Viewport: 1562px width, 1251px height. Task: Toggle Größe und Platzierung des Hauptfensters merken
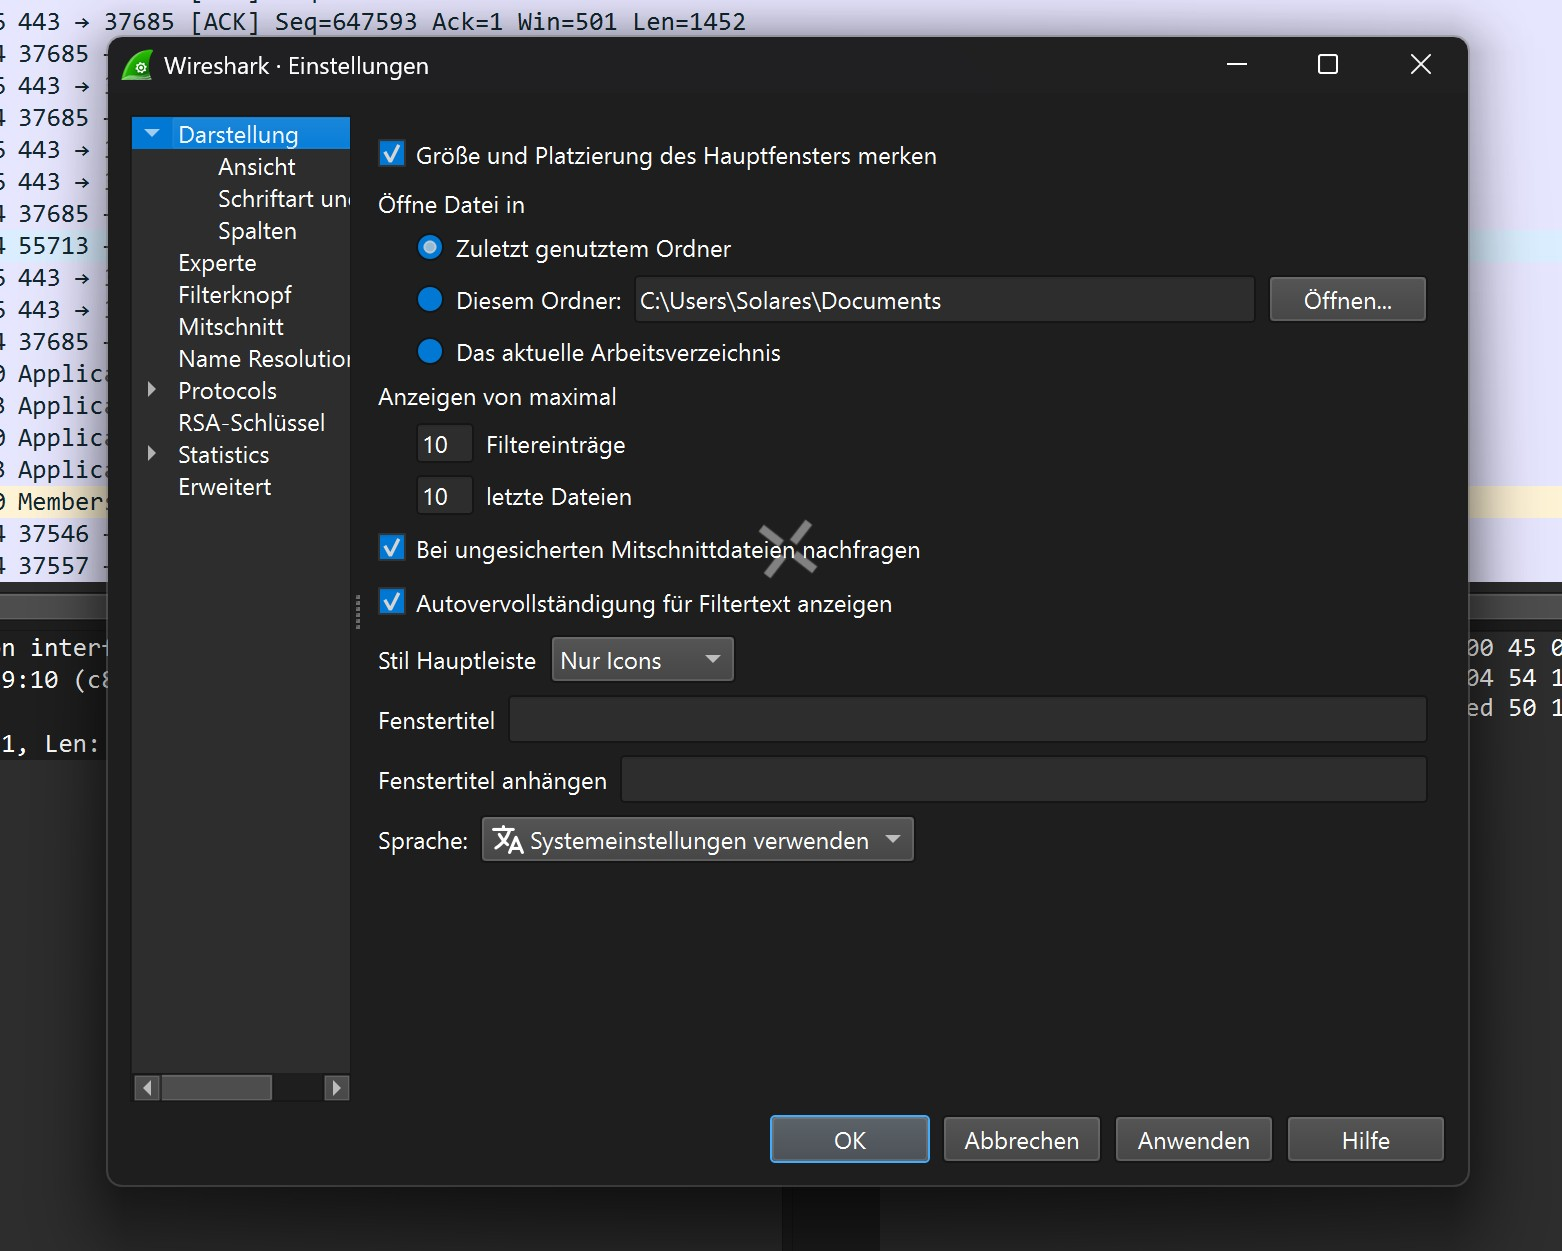pos(392,155)
